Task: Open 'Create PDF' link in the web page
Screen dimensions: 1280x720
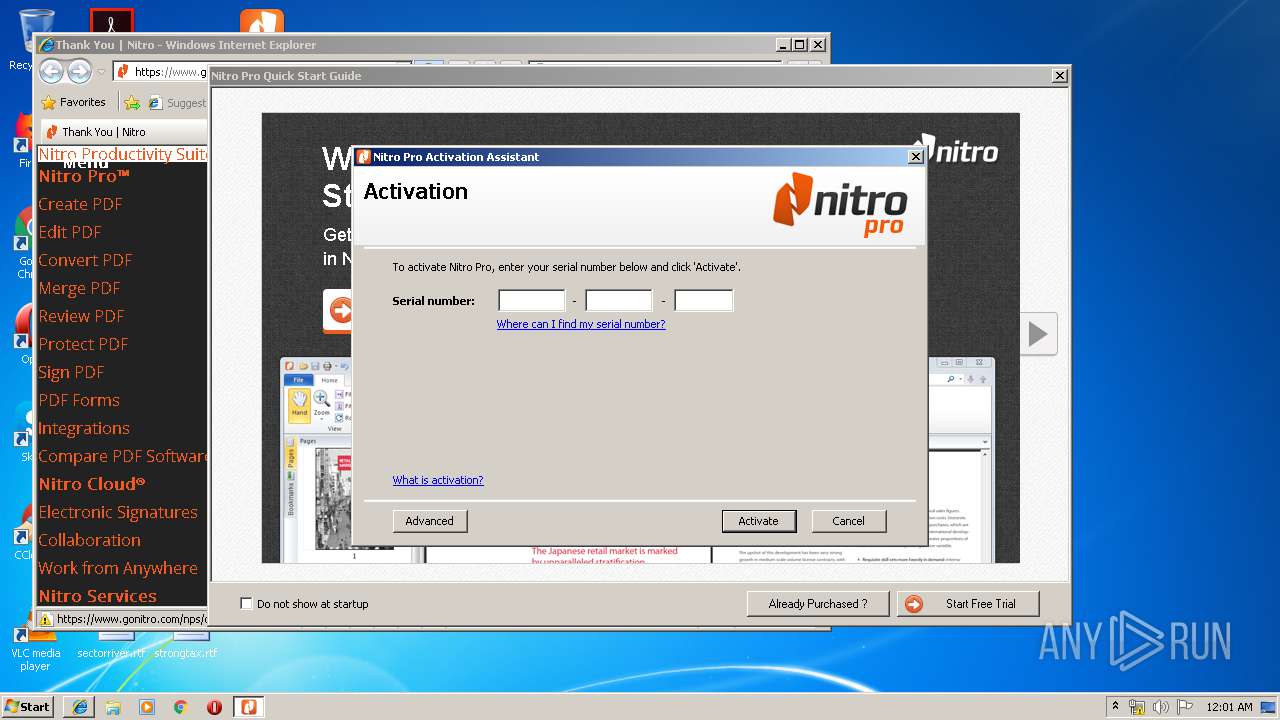Action: click(80, 204)
